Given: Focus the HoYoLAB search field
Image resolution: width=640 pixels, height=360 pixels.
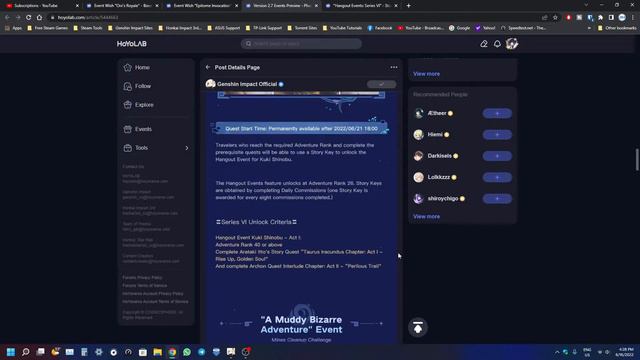Looking at the screenshot, I should [301, 44].
